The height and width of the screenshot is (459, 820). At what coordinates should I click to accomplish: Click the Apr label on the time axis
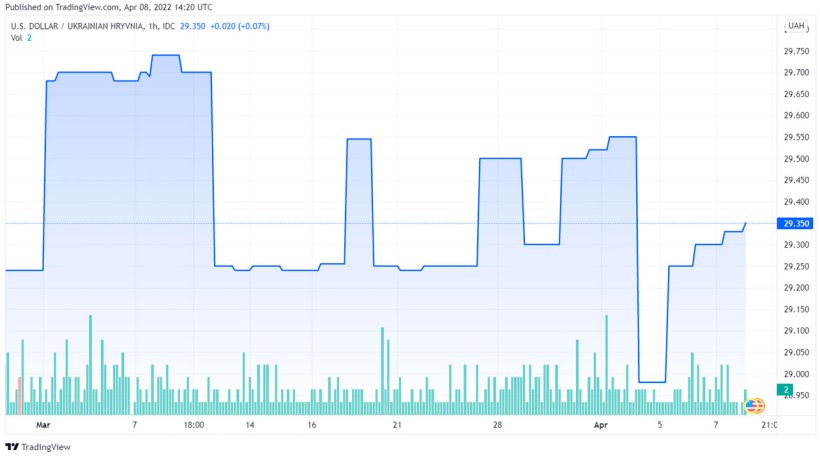click(x=603, y=424)
